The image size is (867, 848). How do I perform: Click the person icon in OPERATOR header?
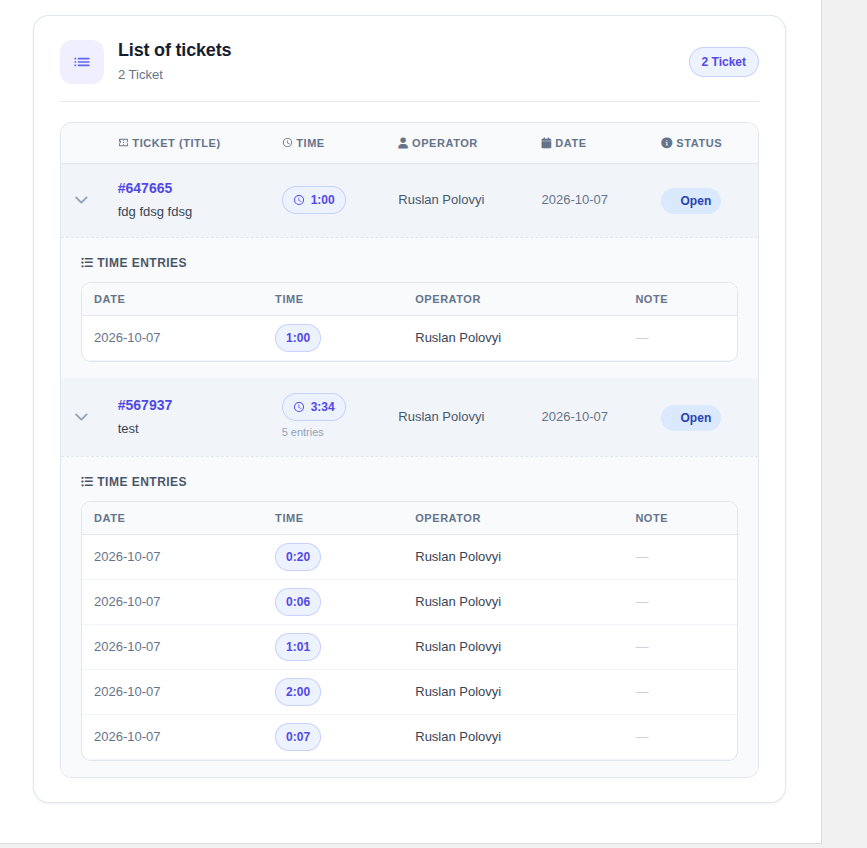tap(403, 143)
